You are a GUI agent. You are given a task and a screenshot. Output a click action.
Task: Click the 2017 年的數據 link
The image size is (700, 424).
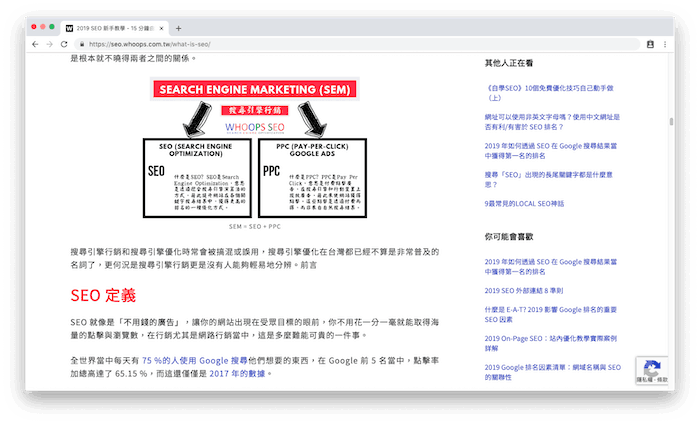click(237, 374)
